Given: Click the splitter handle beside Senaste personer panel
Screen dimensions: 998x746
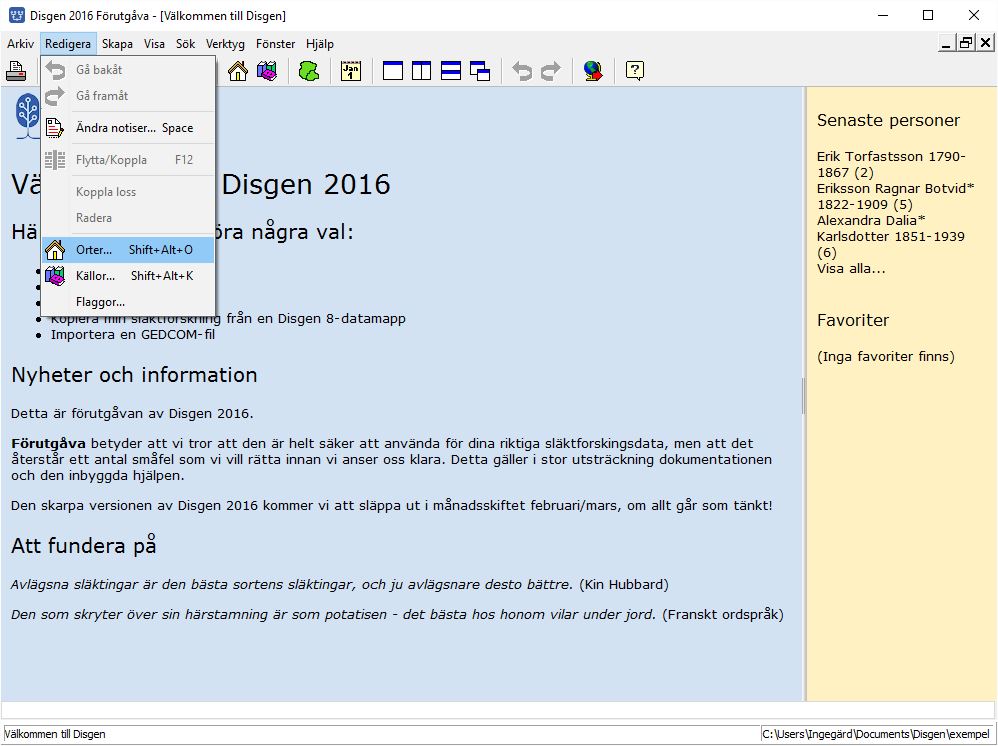Looking at the screenshot, I should point(803,395).
